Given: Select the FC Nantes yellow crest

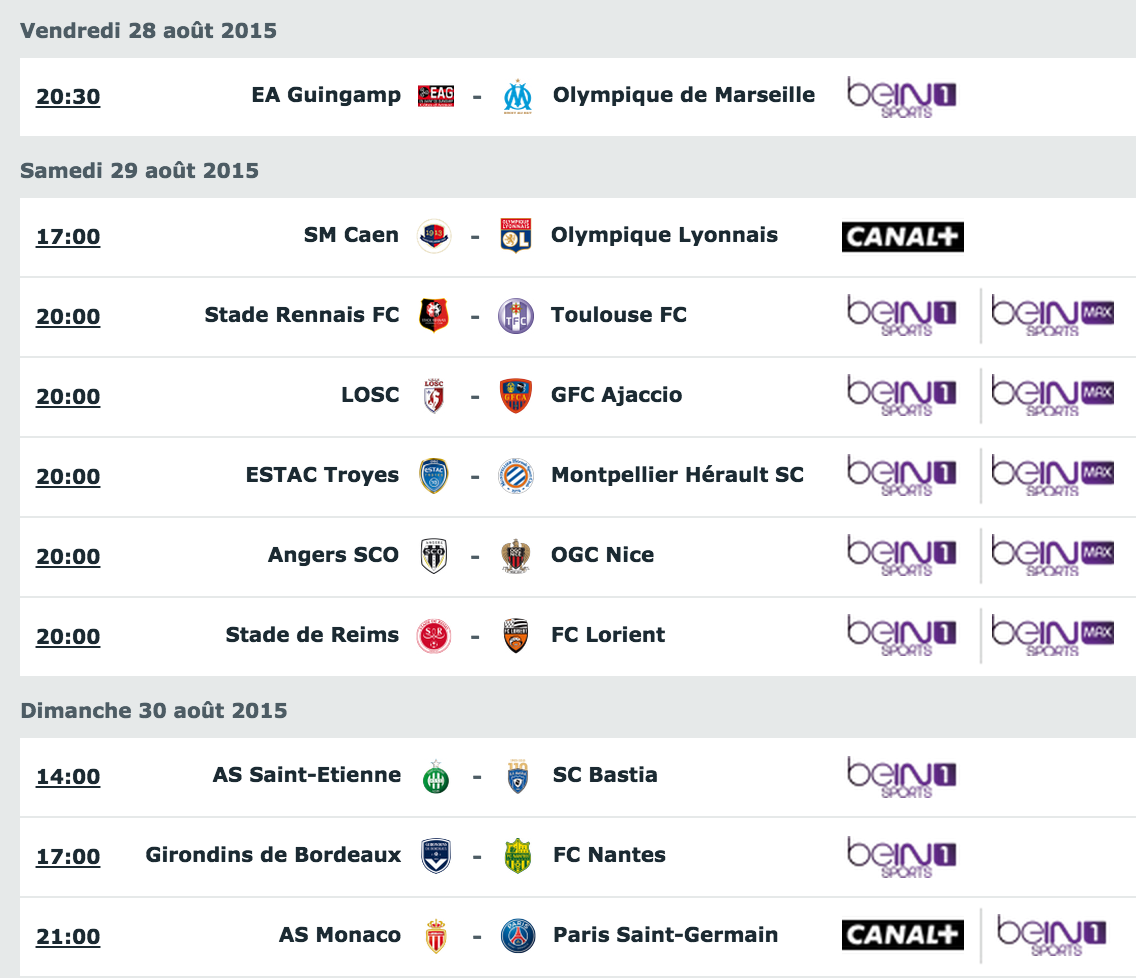Looking at the screenshot, I should click(517, 856).
